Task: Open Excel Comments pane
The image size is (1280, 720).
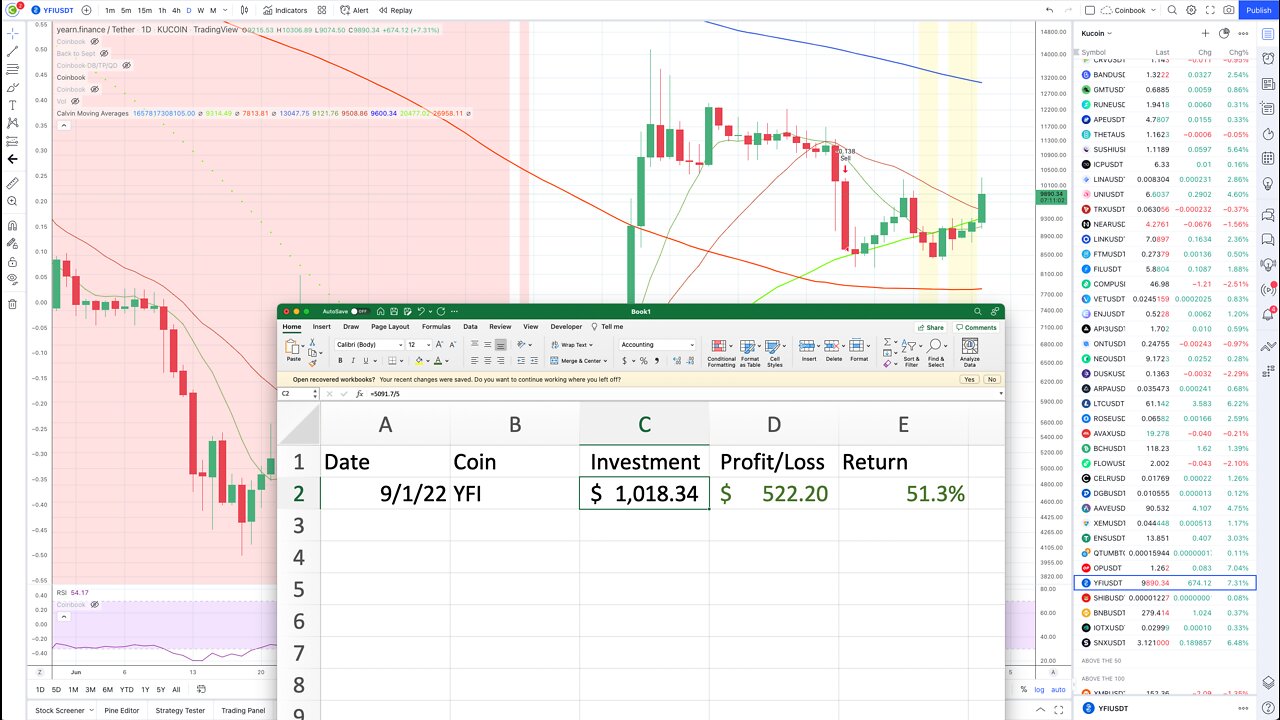Action: [x=976, y=327]
